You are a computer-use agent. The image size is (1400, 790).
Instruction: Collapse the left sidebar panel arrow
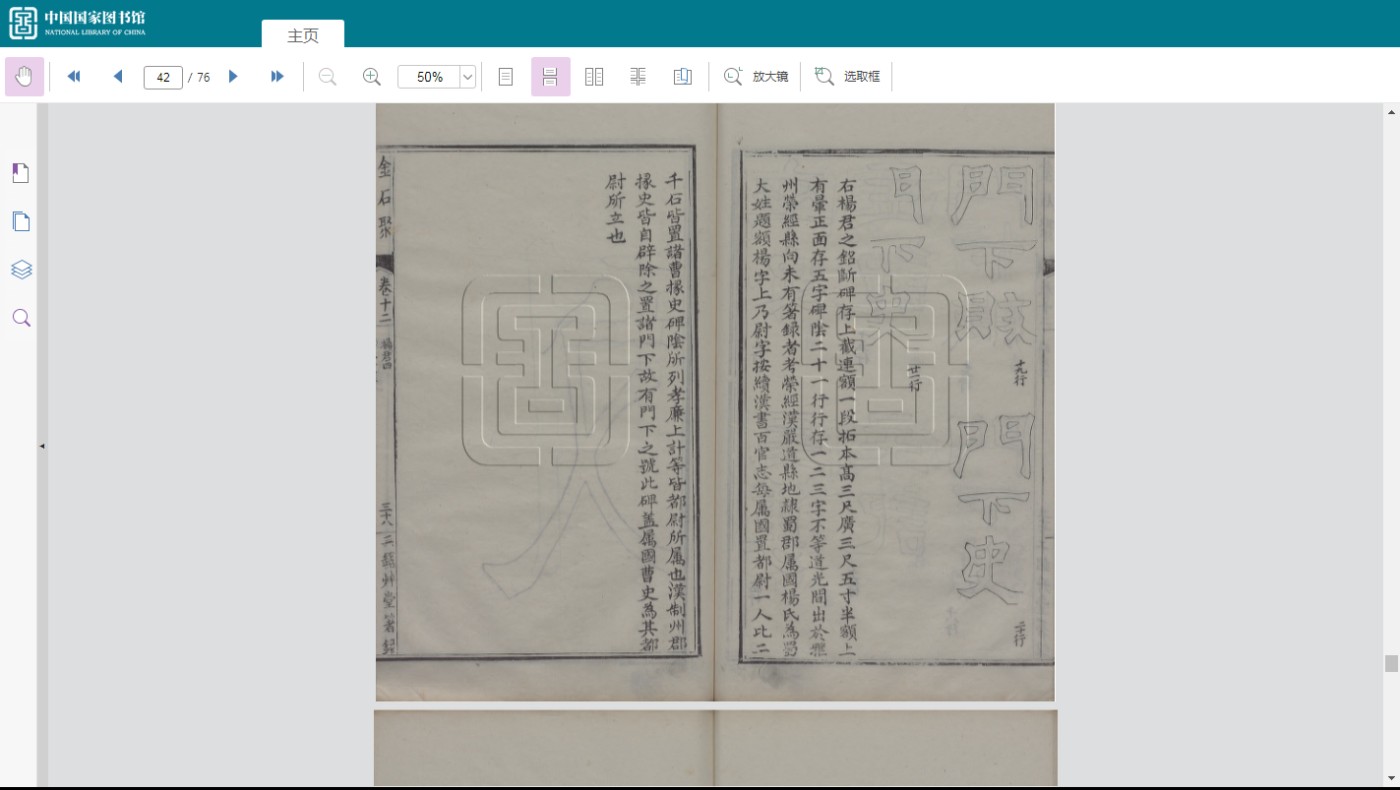point(42,446)
